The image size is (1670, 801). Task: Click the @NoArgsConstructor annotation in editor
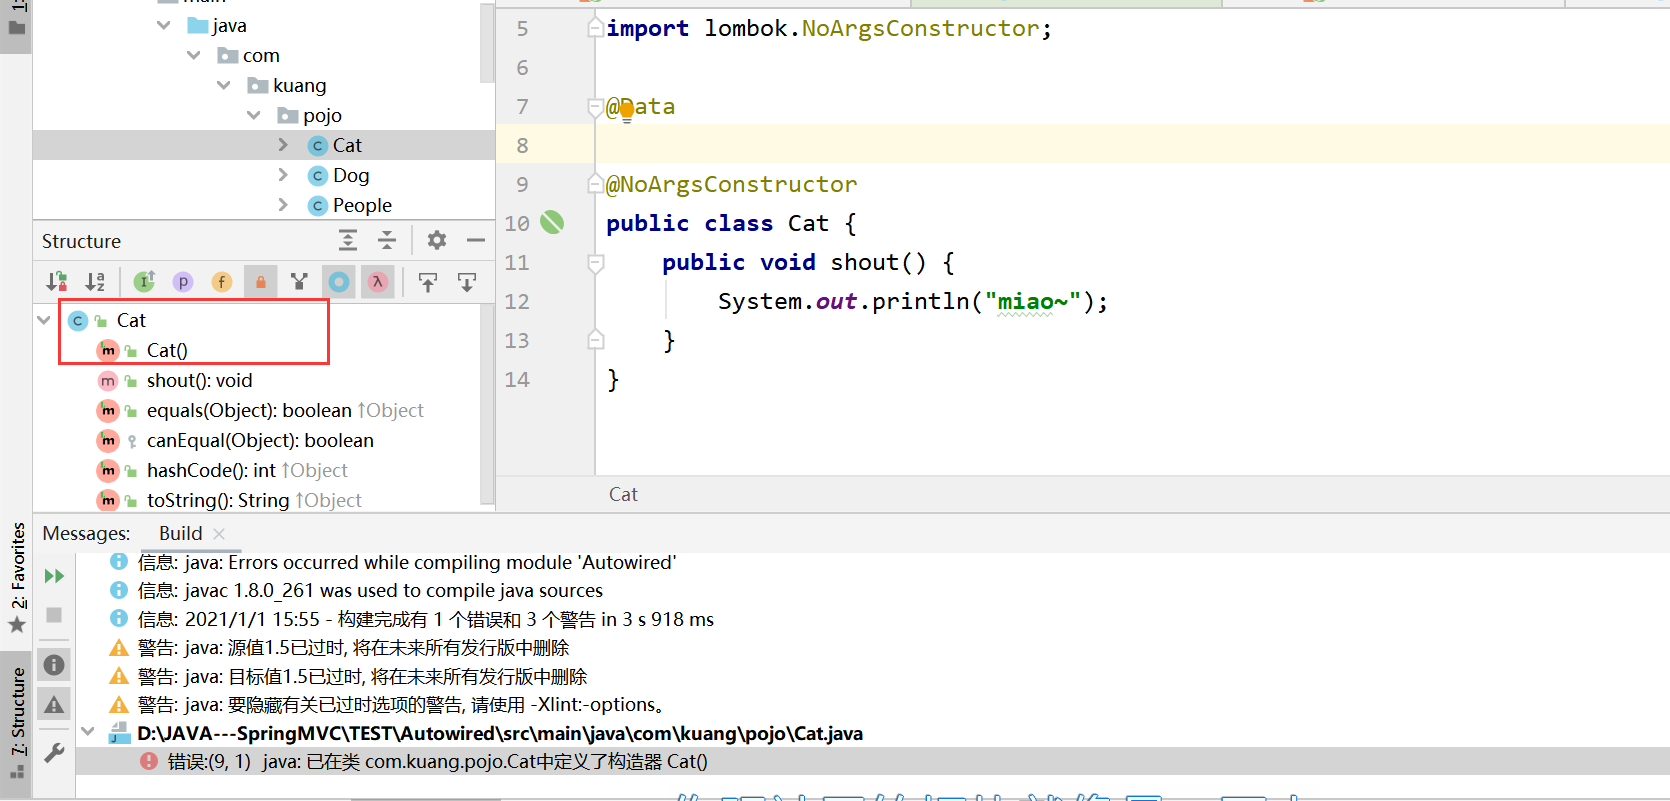tap(731, 184)
